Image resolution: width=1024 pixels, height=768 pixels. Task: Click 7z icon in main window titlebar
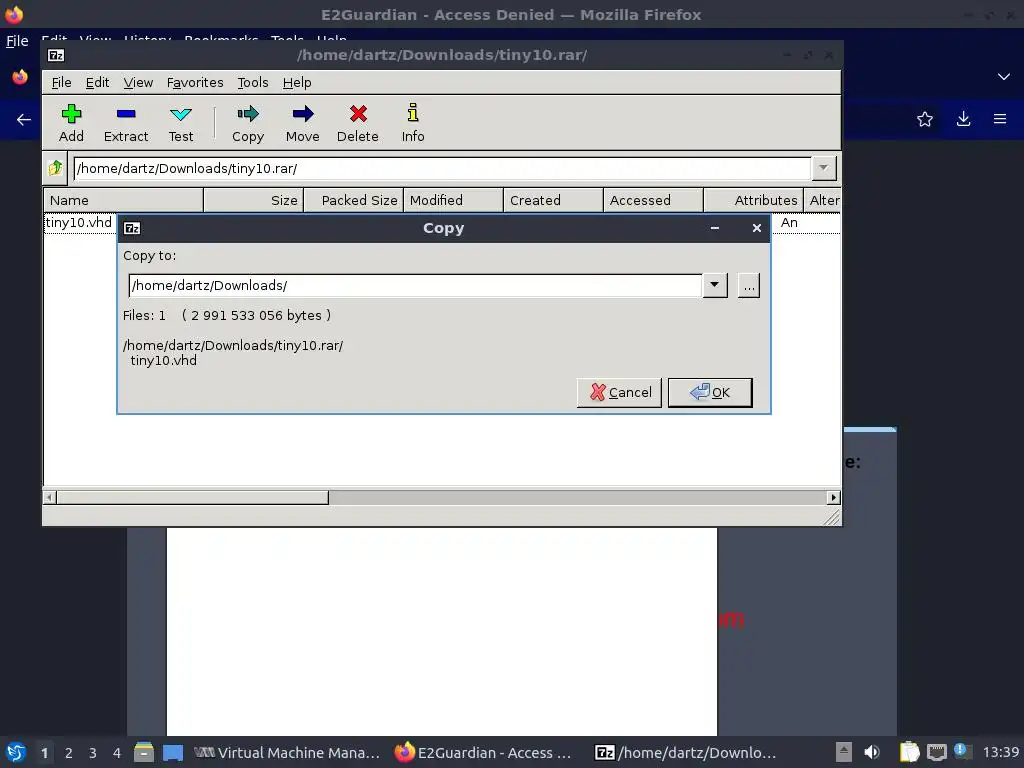56,56
